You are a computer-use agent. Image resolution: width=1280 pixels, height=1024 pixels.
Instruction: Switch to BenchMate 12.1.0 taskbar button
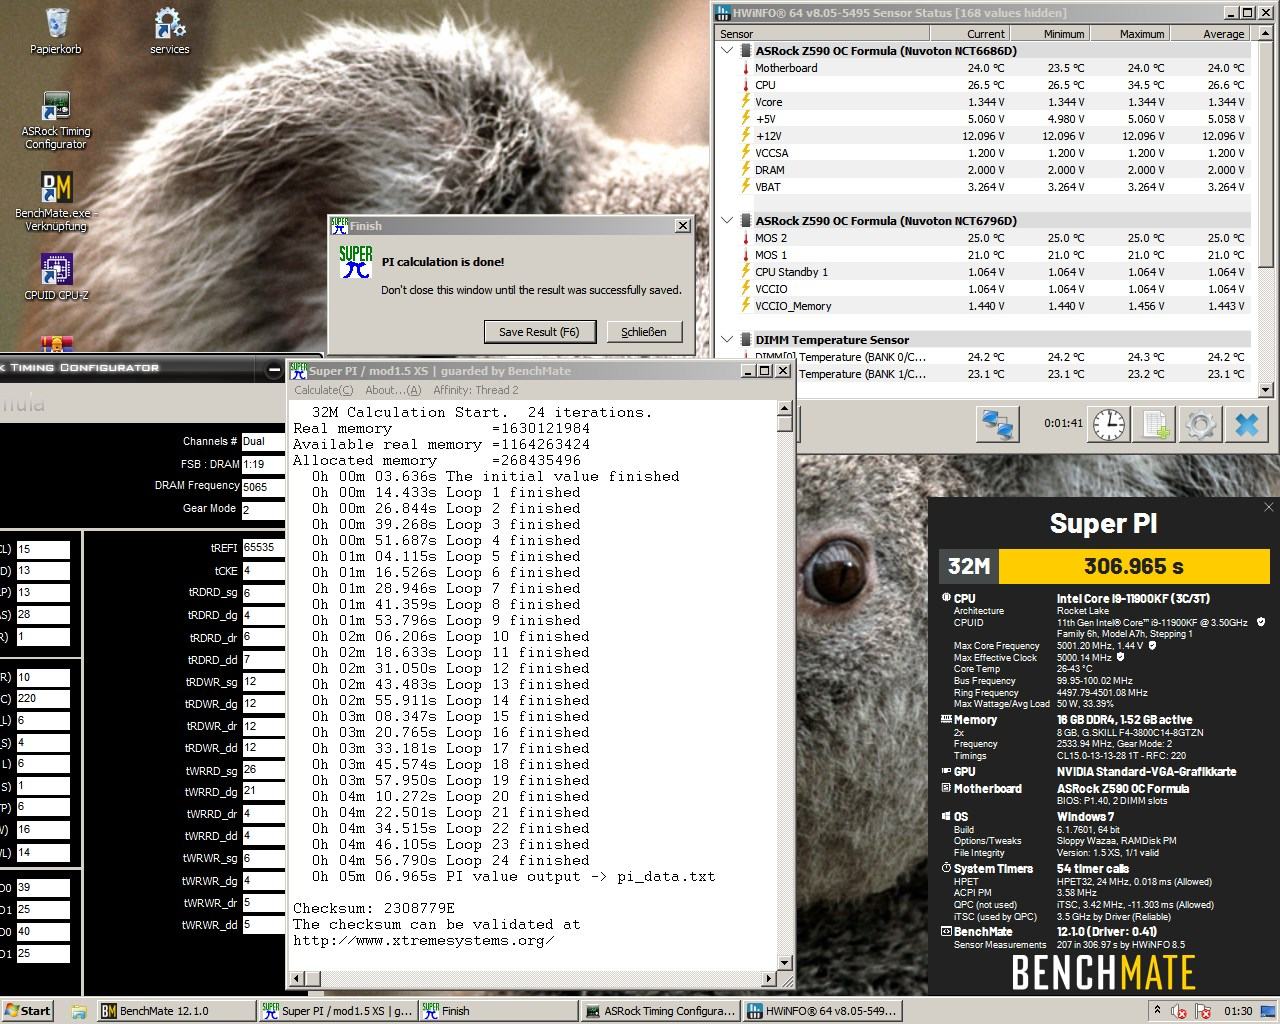(176, 1011)
